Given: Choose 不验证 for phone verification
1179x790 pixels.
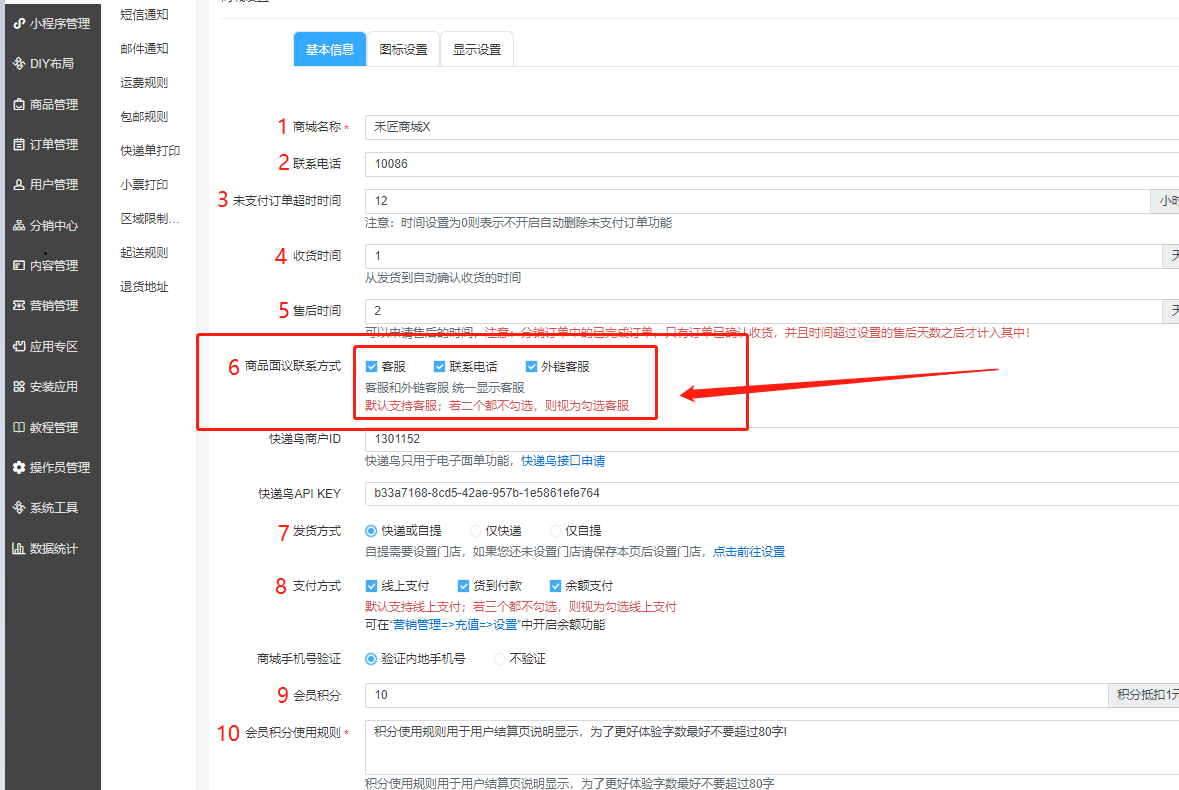Looking at the screenshot, I should (500, 659).
